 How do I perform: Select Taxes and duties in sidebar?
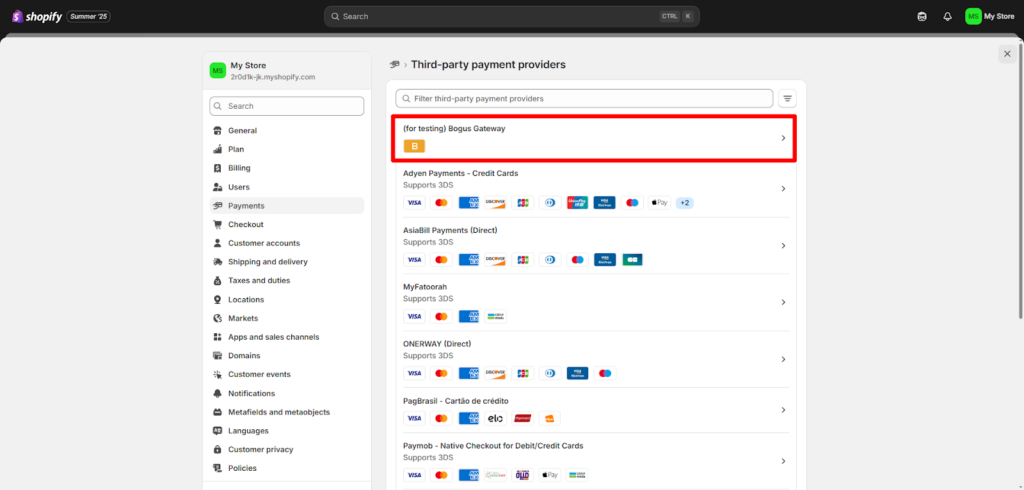(x=259, y=281)
